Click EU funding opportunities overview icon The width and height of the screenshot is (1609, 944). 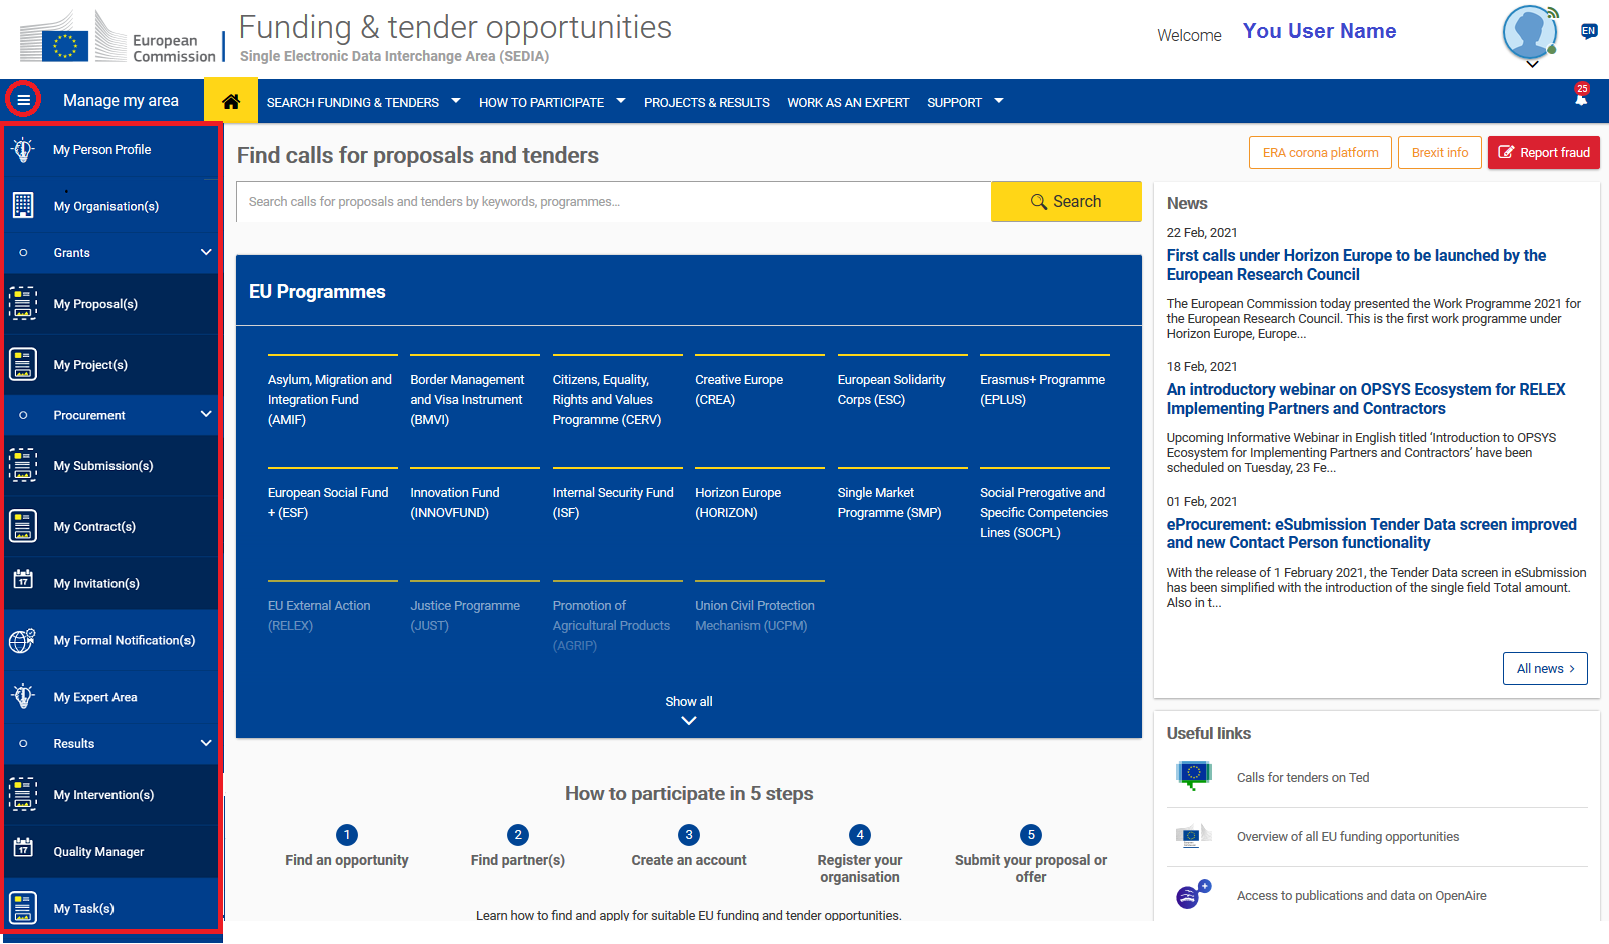click(x=1193, y=836)
